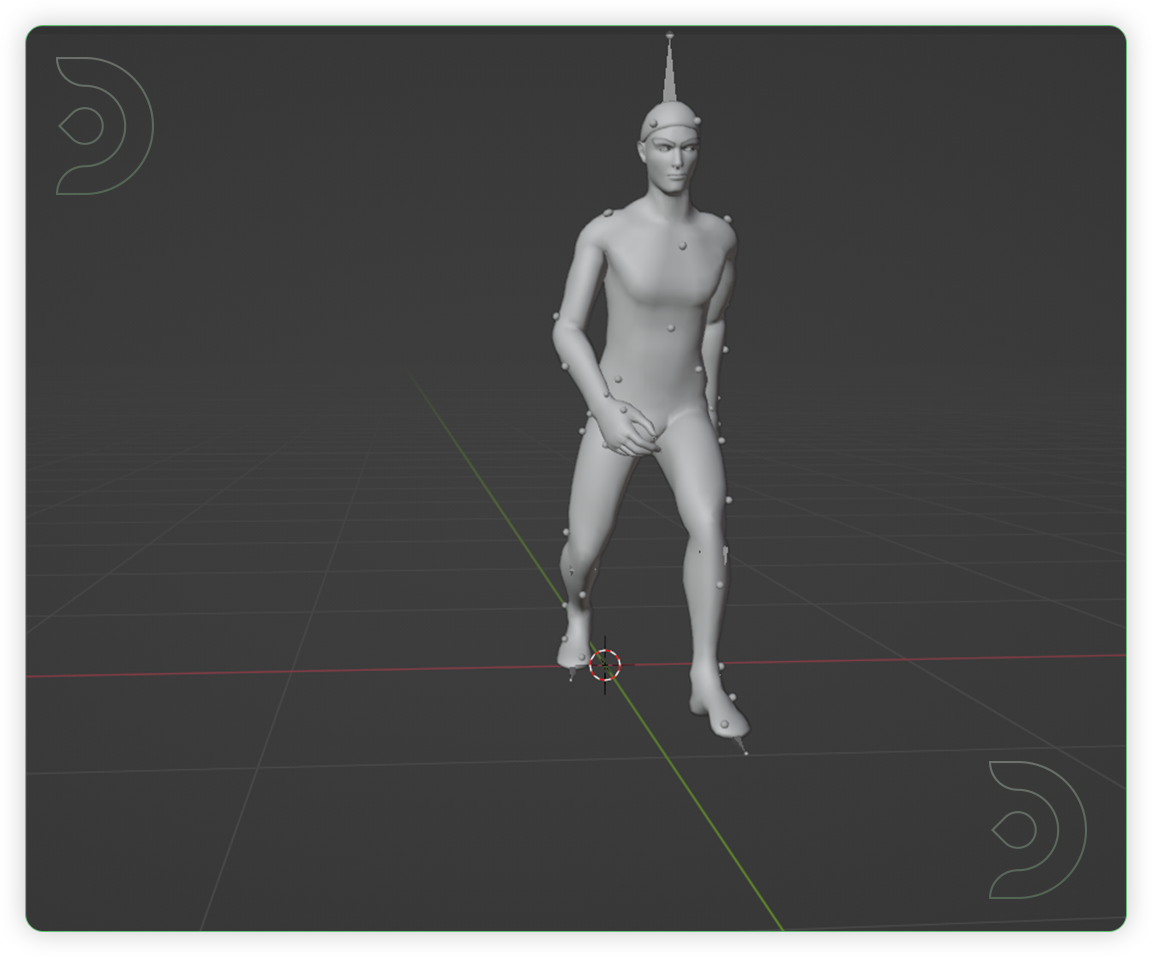Select the marker sphere on the character's chest
This screenshot has width=1152, height=957.
pos(682,245)
